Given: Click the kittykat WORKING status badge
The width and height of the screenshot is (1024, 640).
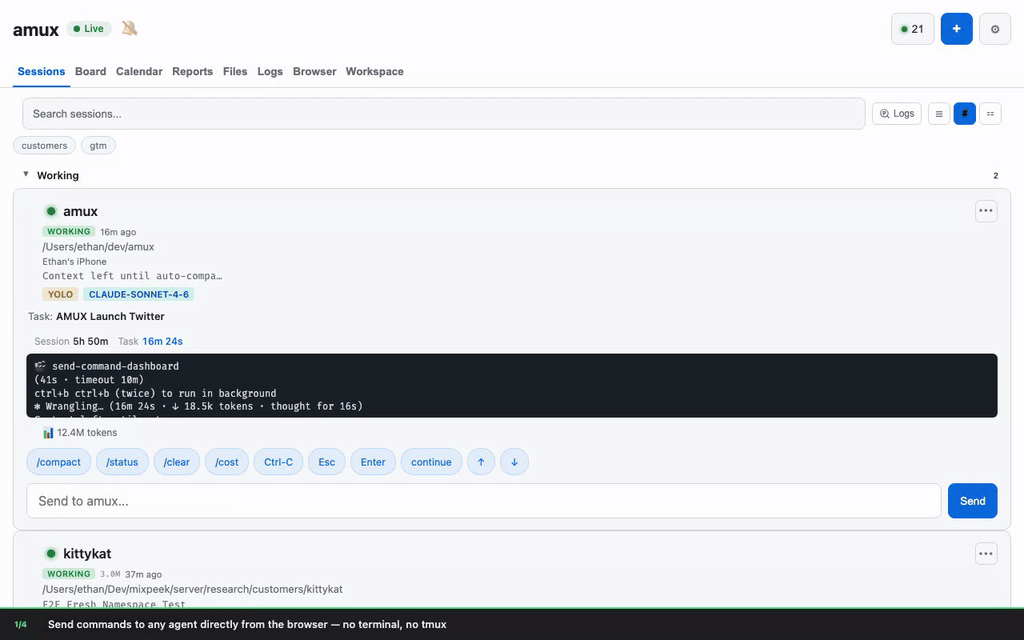Looking at the screenshot, I should tap(69, 573).
